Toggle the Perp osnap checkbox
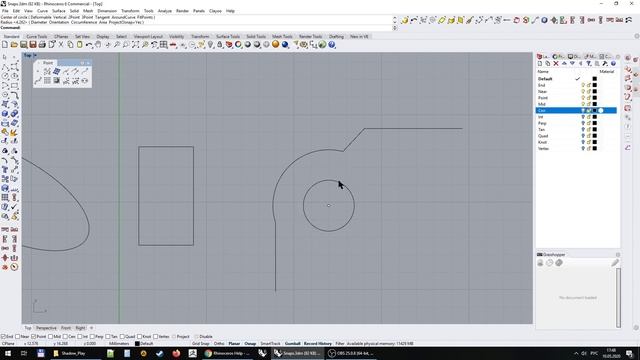This screenshot has width=640, height=360. tap(92, 337)
